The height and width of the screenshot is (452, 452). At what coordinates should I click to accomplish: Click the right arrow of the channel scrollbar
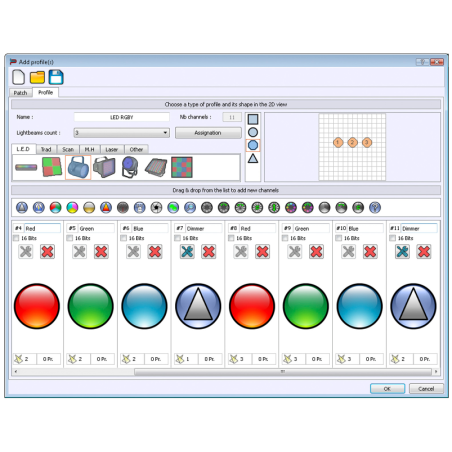point(436,371)
